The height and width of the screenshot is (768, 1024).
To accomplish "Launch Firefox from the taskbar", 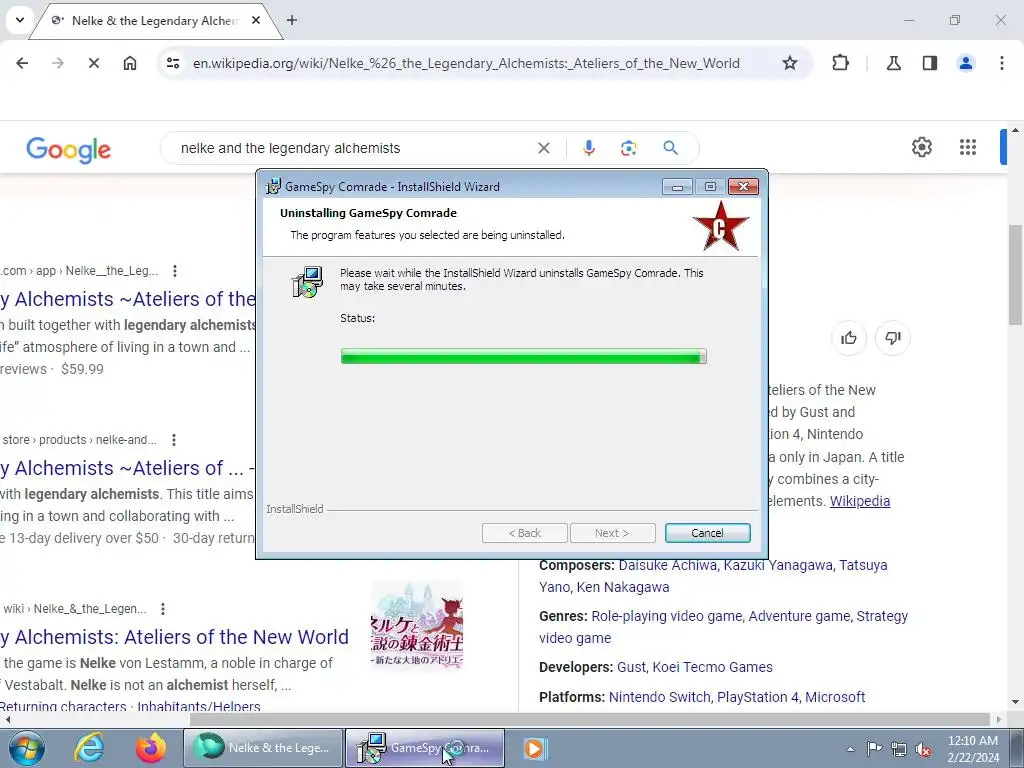I will [150, 748].
